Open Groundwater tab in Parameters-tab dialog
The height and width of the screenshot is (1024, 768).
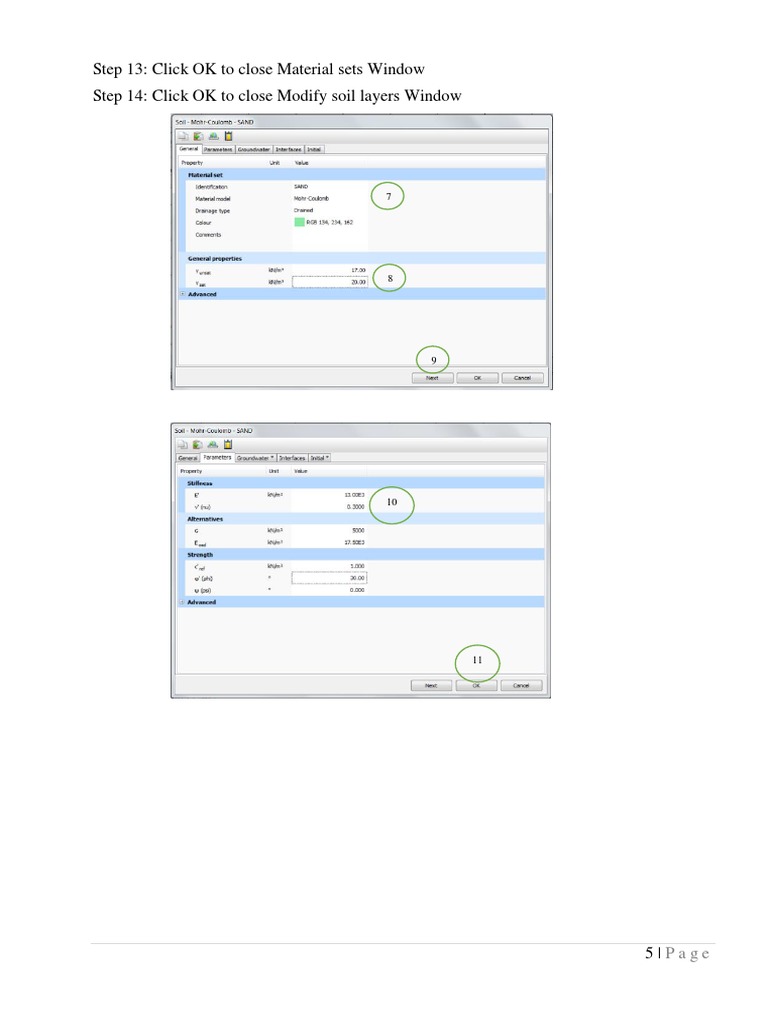point(255,458)
